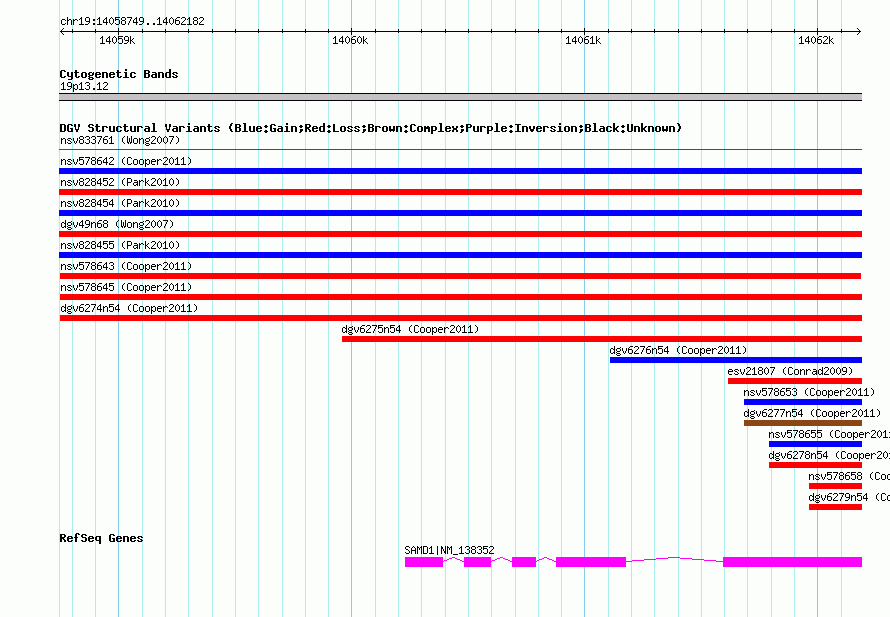890x617 pixels.
Task: Click the nsv828454 (Park2010) label
Action: pyautogui.click(x=120, y=203)
